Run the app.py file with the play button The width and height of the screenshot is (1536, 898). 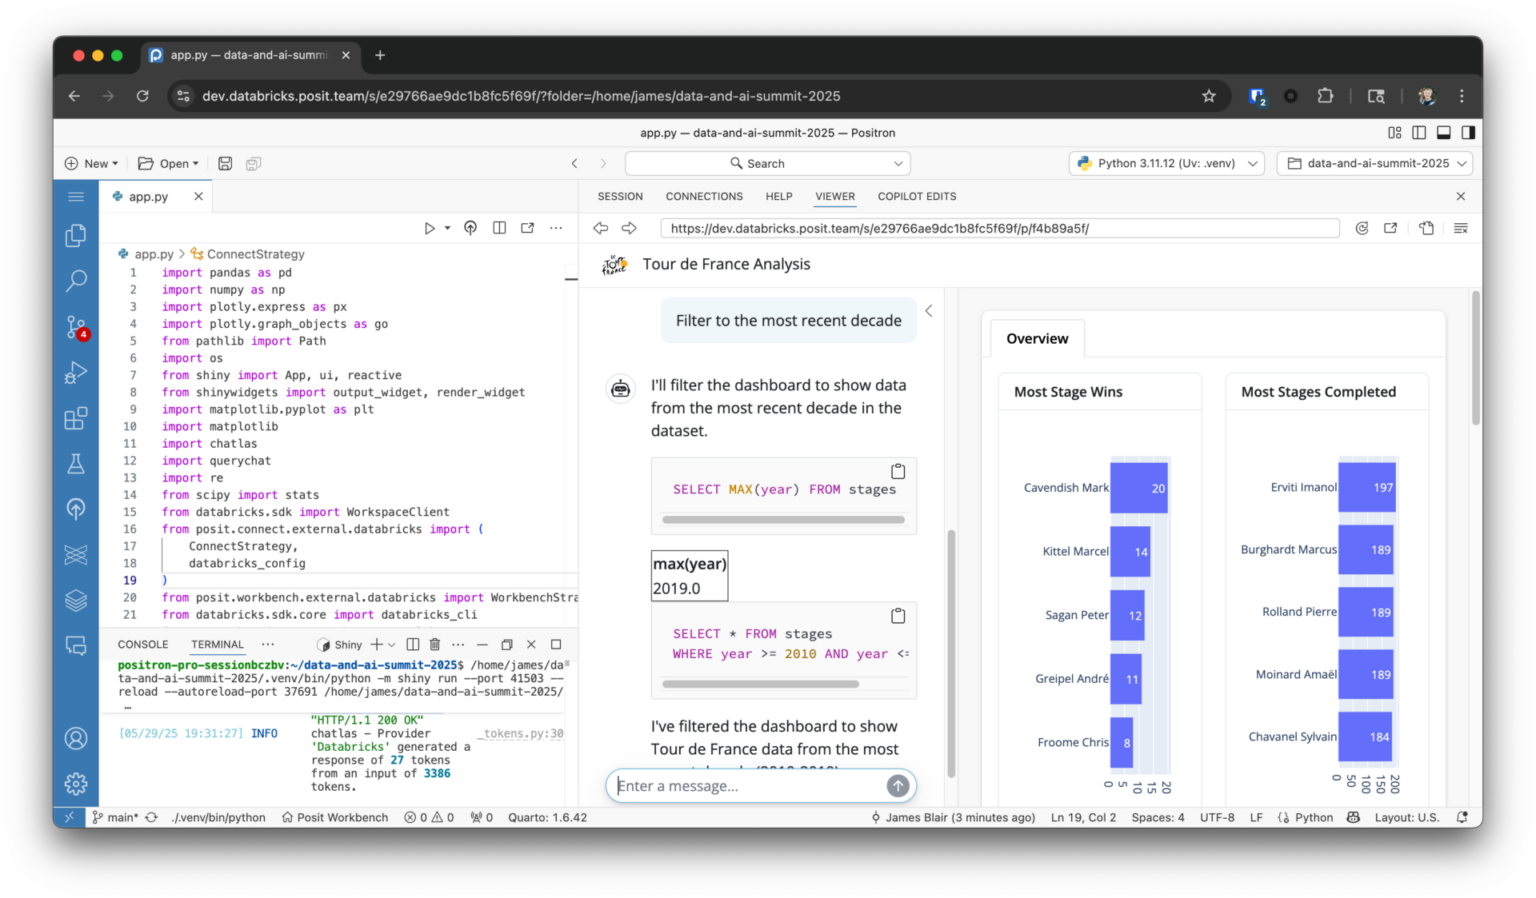432,227
